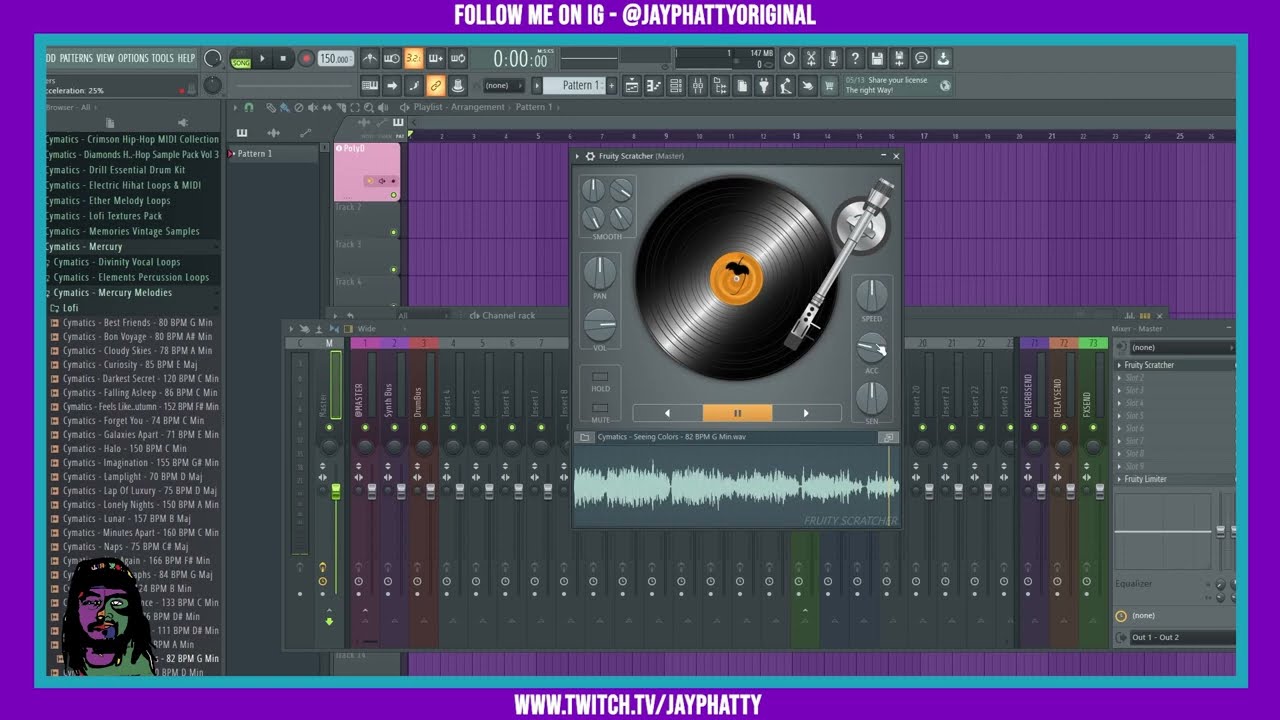Select Pattern 1 in the playlist picker

coord(272,154)
